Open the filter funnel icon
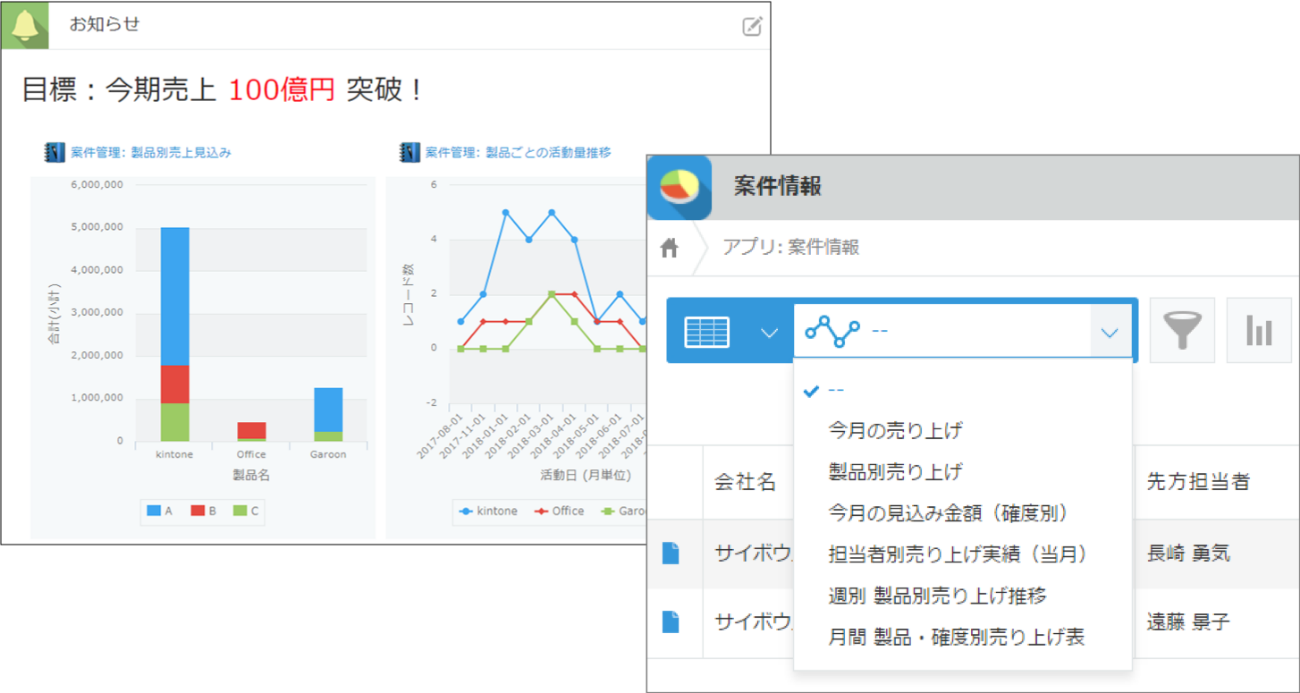The width and height of the screenshot is (1300, 693). coord(1182,330)
